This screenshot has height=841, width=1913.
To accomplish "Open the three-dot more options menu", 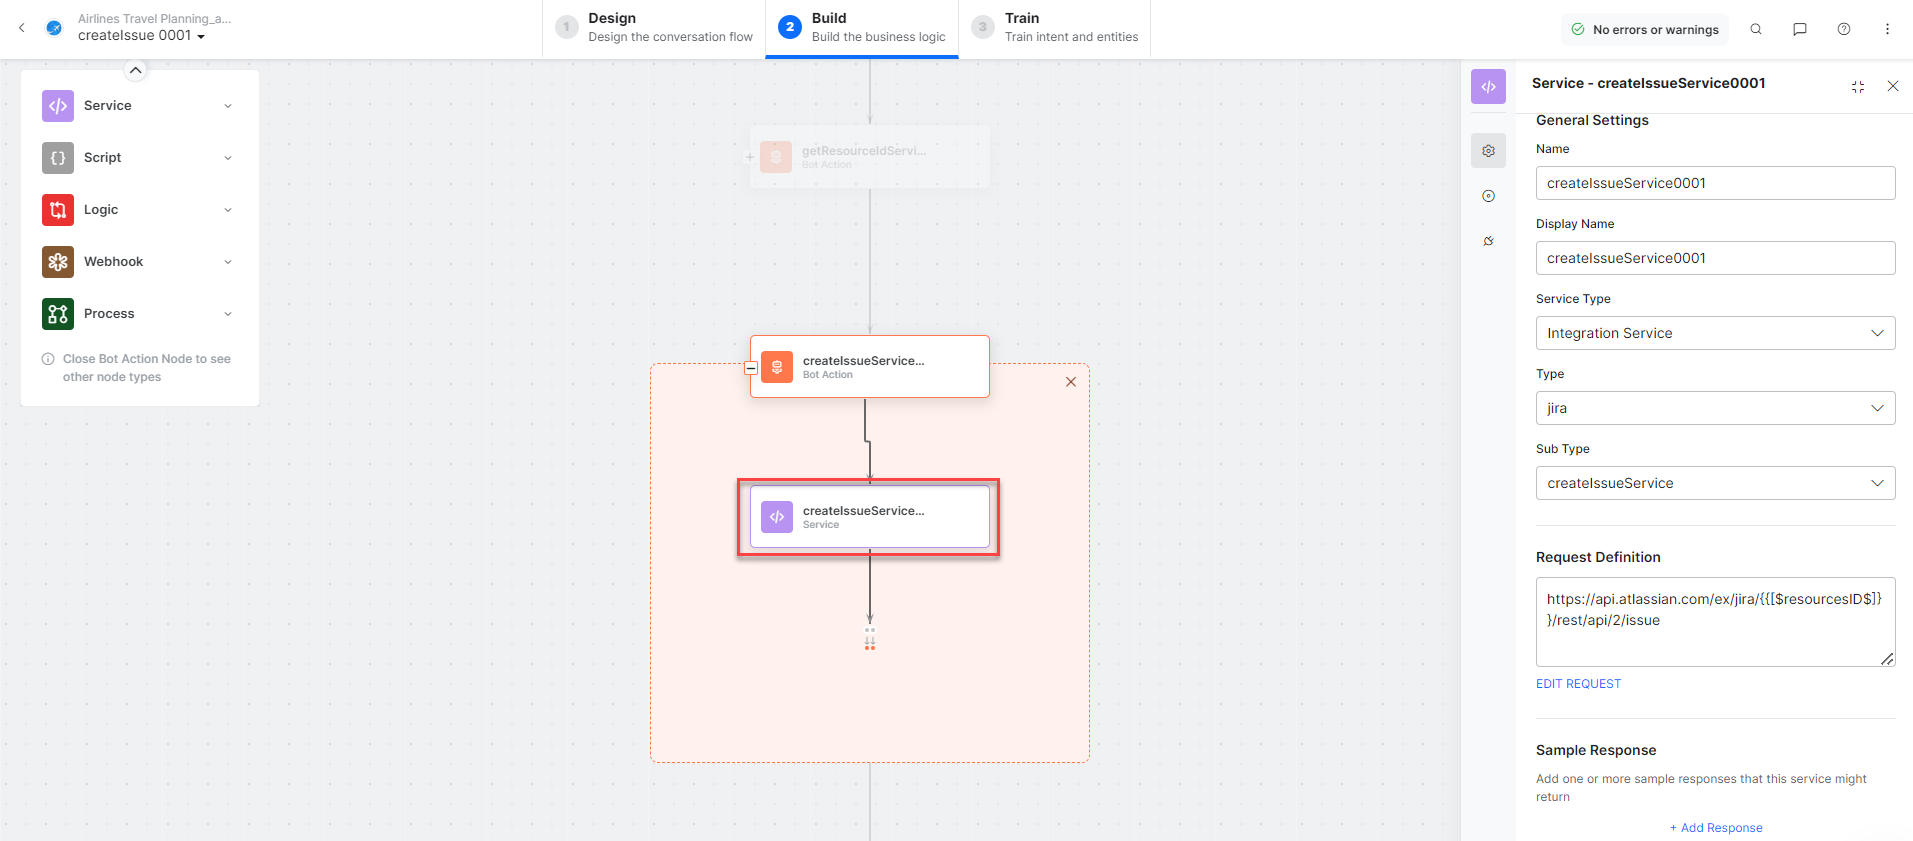I will pyautogui.click(x=1887, y=29).
